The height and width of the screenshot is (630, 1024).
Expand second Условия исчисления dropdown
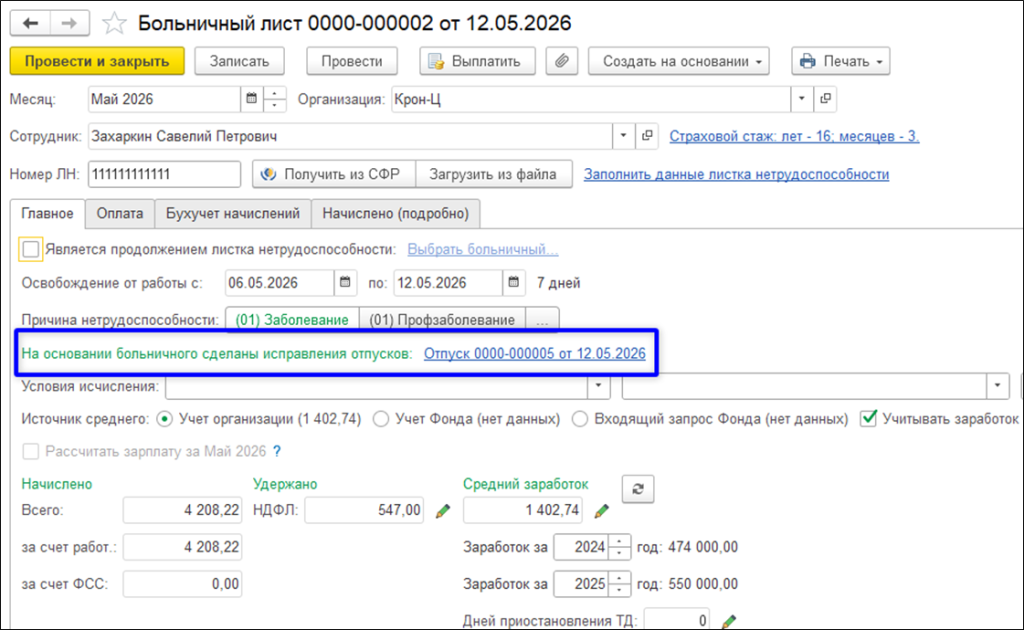(x=997, y=386)
